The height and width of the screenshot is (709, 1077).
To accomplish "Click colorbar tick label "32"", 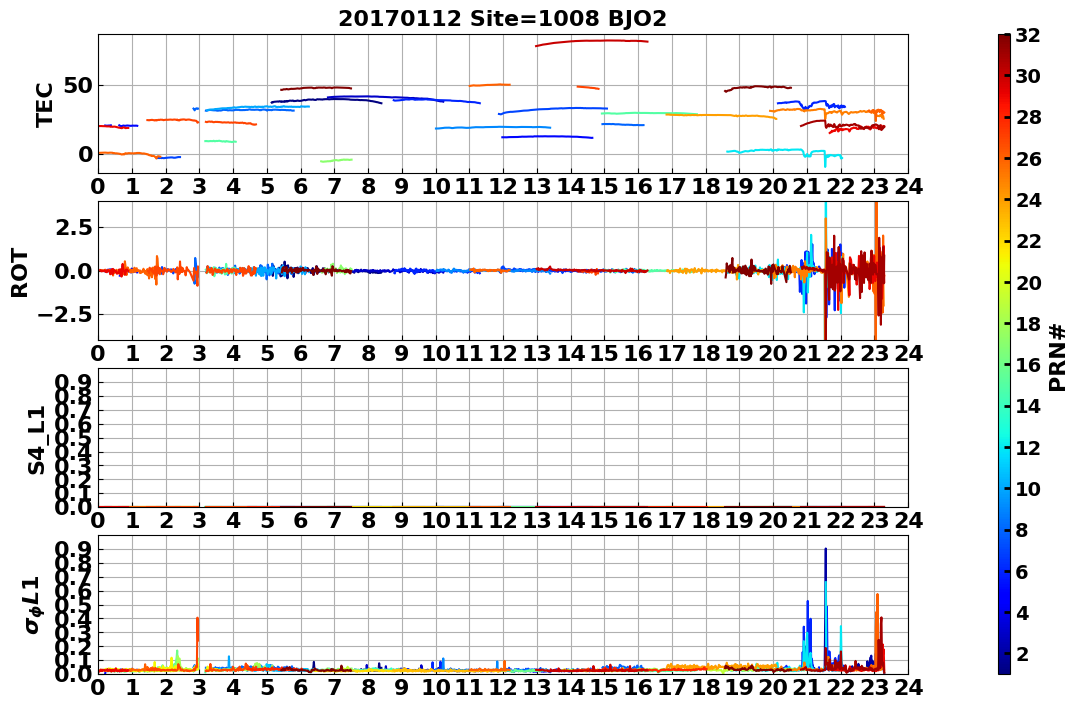I will (x=1028, y=35).
